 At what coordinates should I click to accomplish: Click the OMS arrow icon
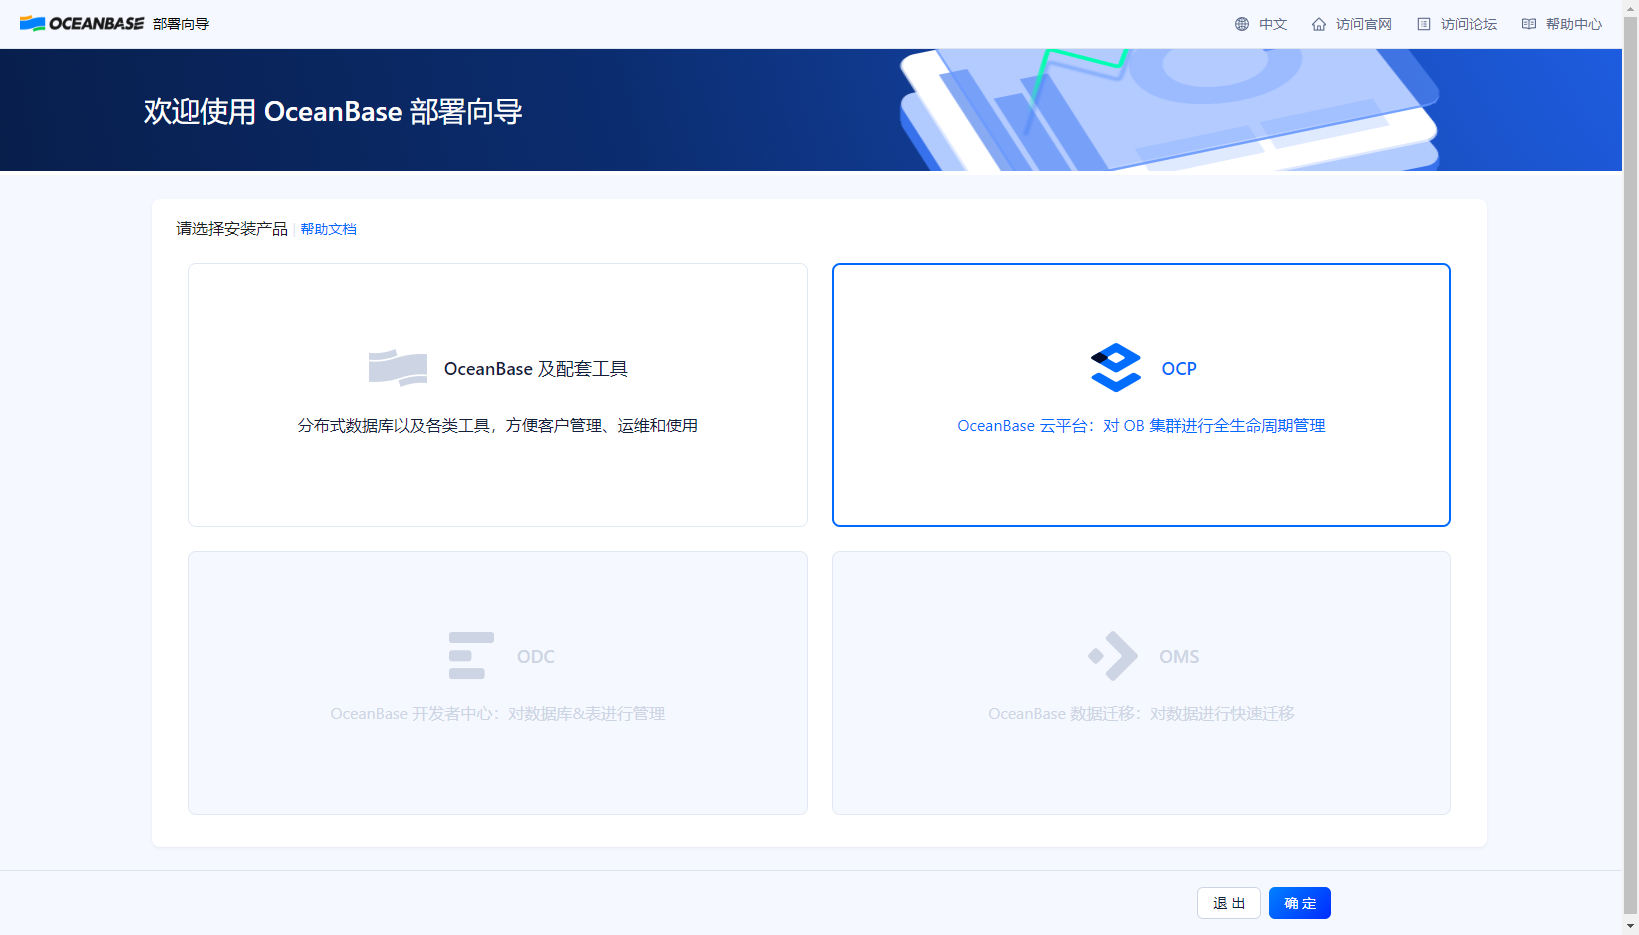click(1113, 656)
